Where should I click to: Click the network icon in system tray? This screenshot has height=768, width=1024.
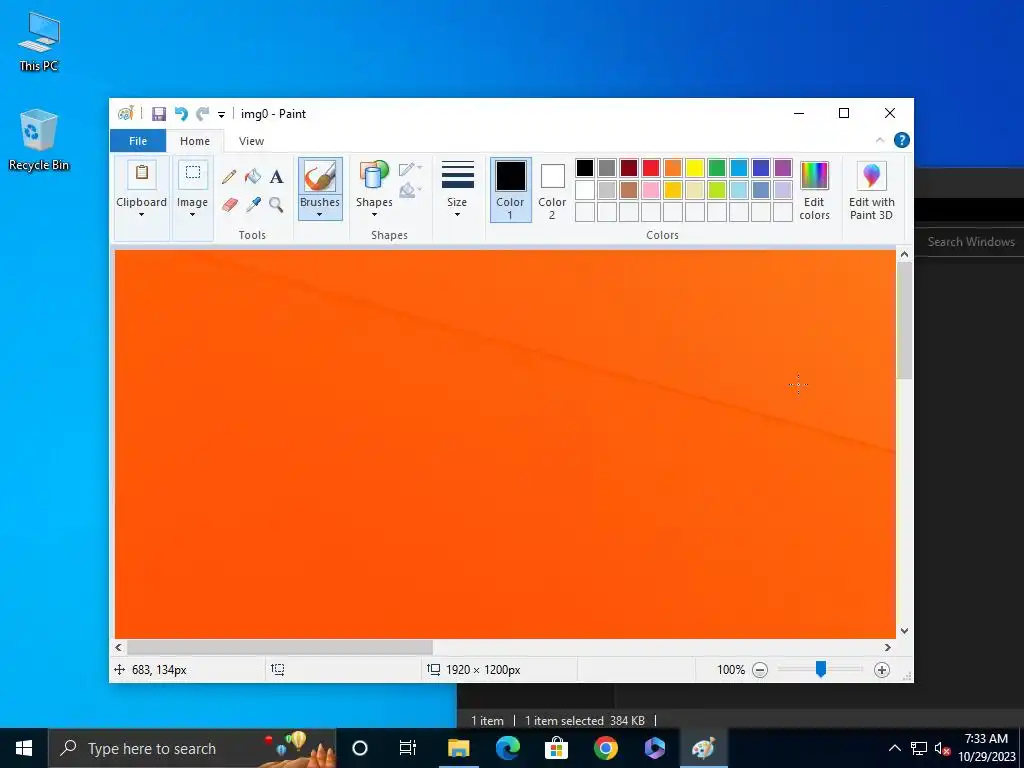[x=919, y=748]
